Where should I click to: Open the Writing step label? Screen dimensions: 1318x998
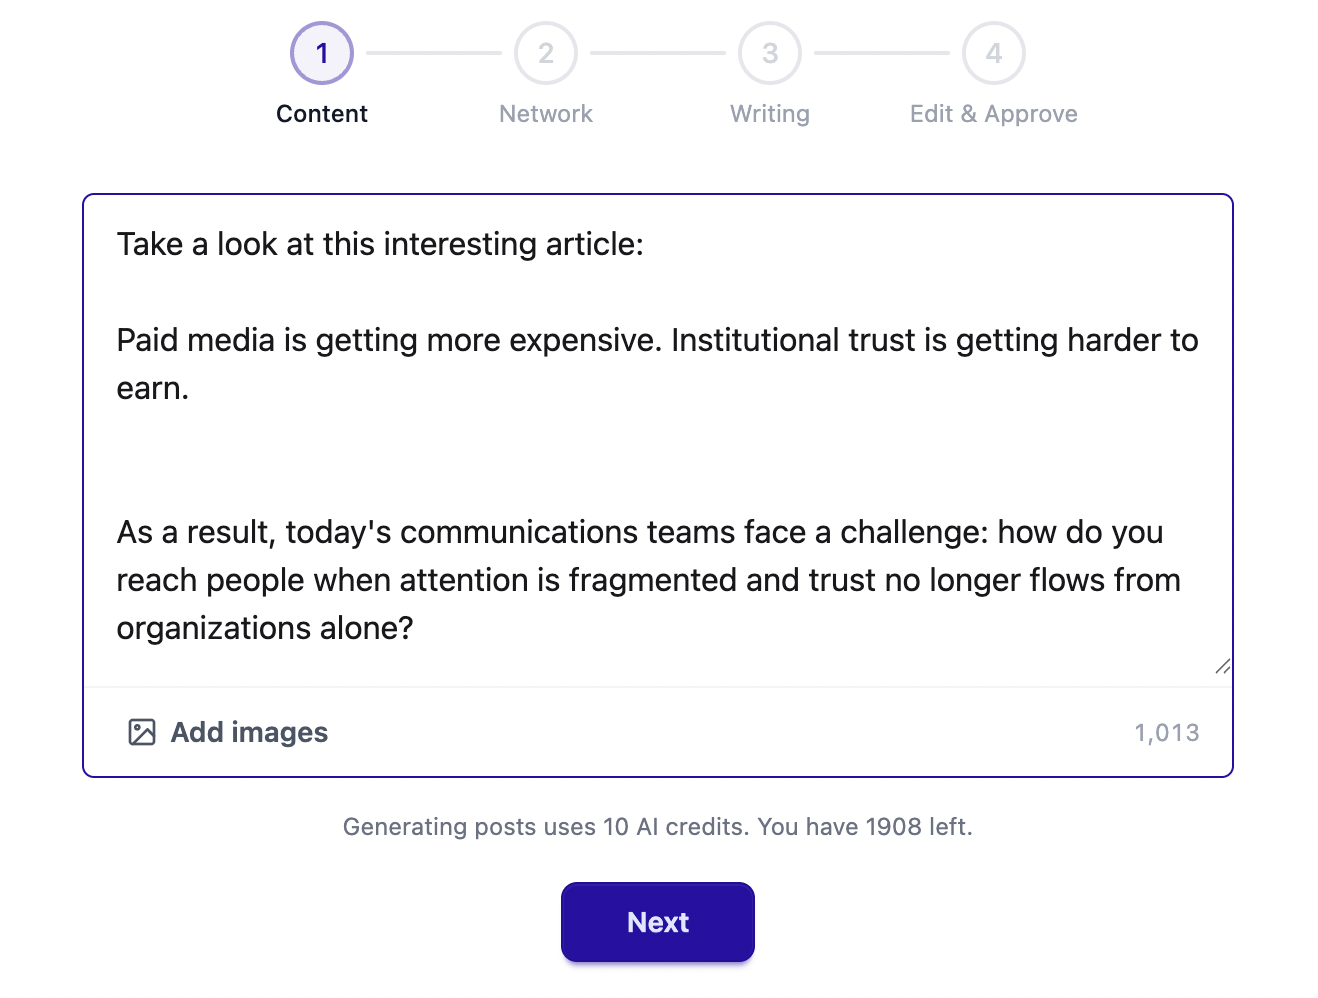(x=770, y=114)
